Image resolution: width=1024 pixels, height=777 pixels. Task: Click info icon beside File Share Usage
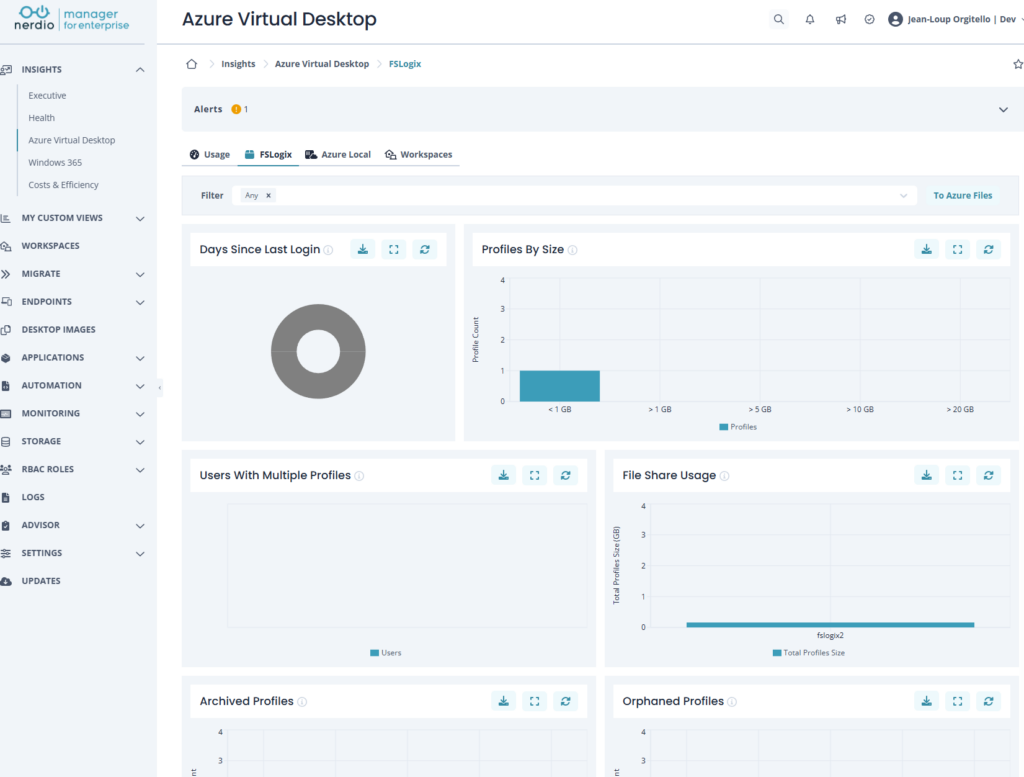[724, 476]
